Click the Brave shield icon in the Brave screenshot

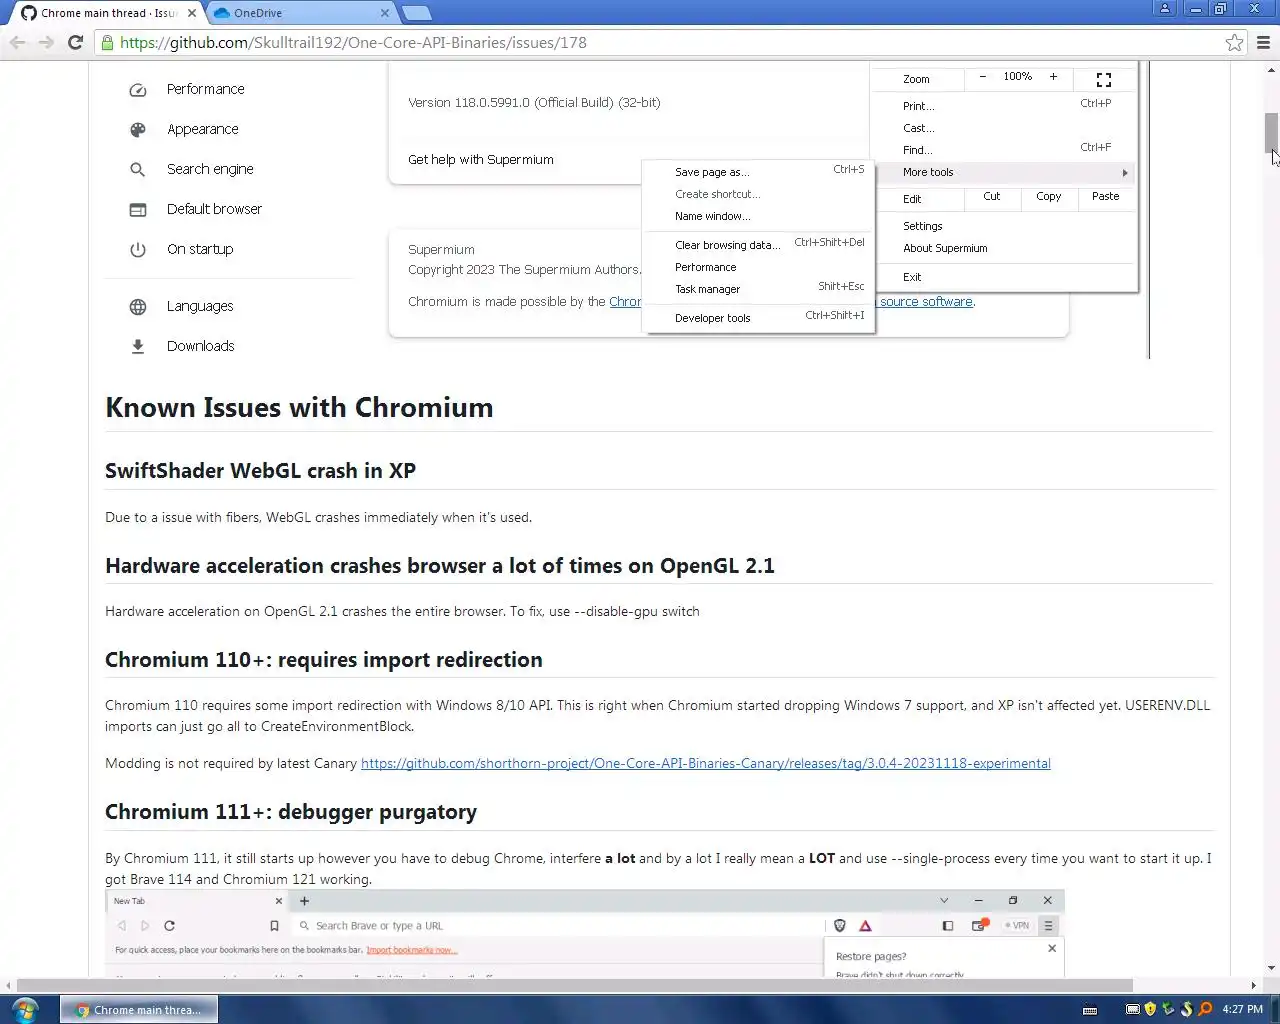click(840, 926)
